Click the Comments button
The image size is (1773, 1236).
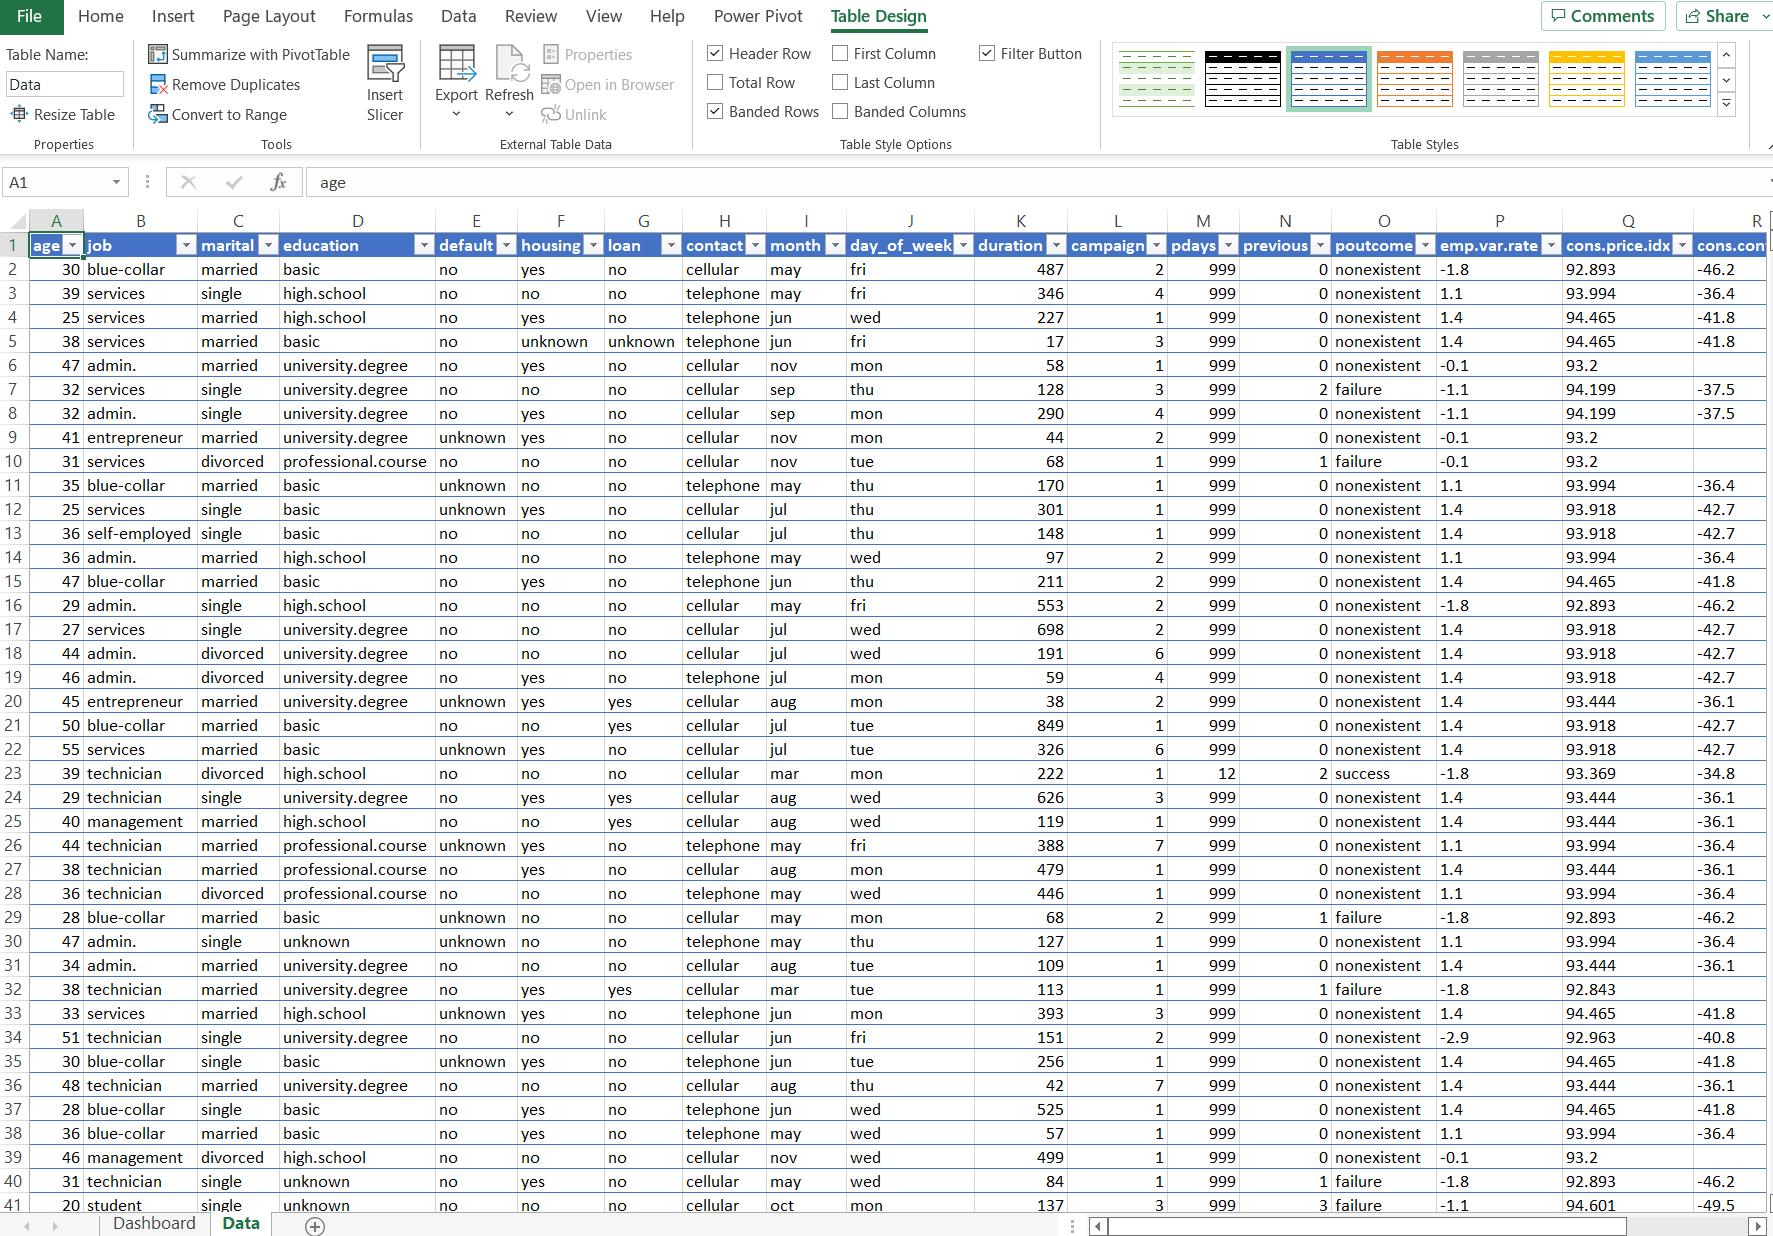point(1603,16)
